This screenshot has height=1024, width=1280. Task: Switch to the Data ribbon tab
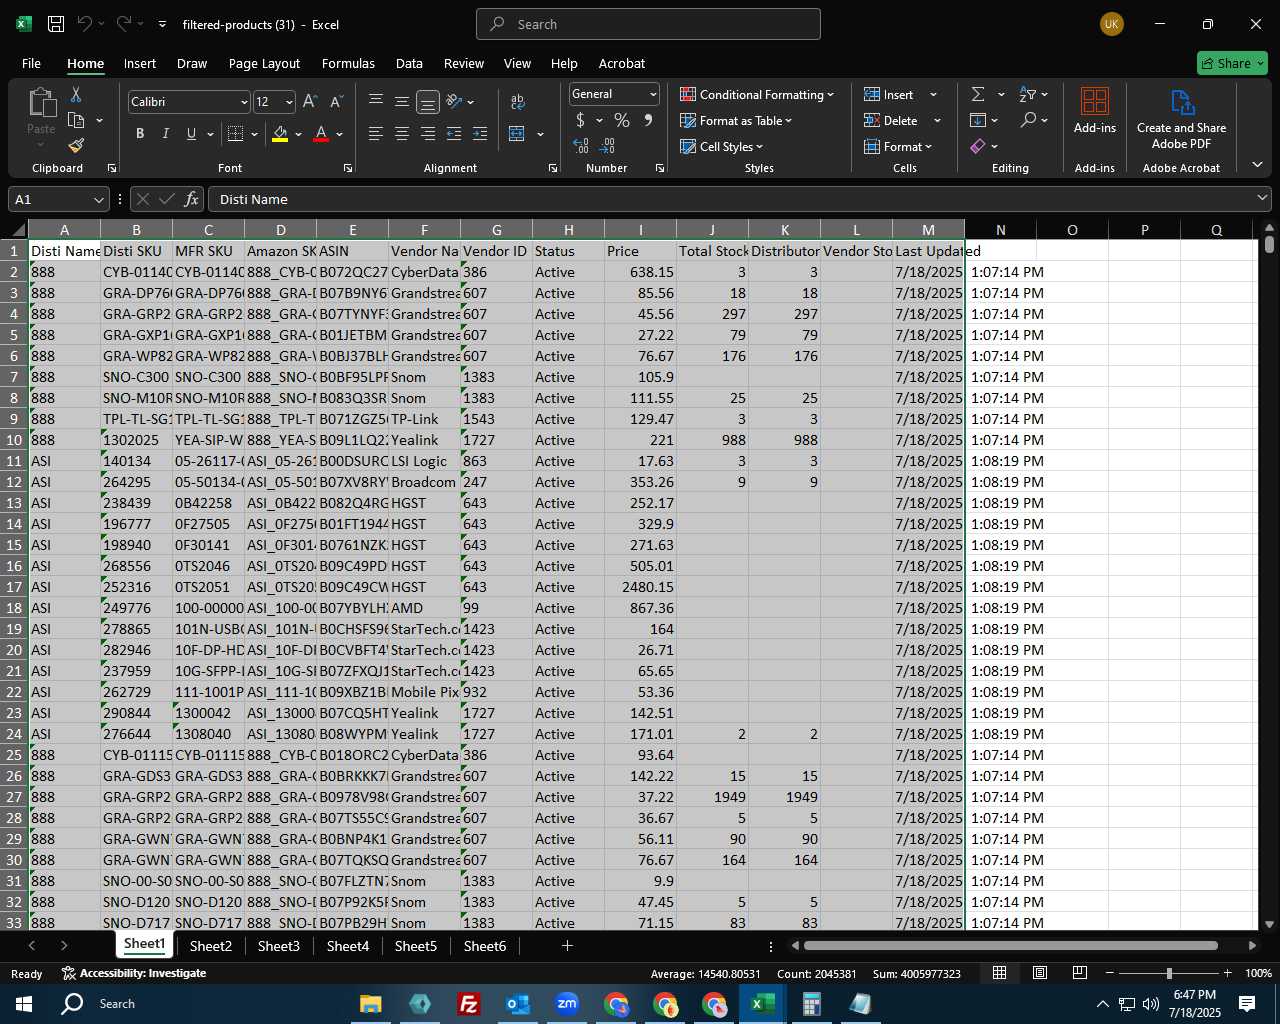tap(409, 63)
